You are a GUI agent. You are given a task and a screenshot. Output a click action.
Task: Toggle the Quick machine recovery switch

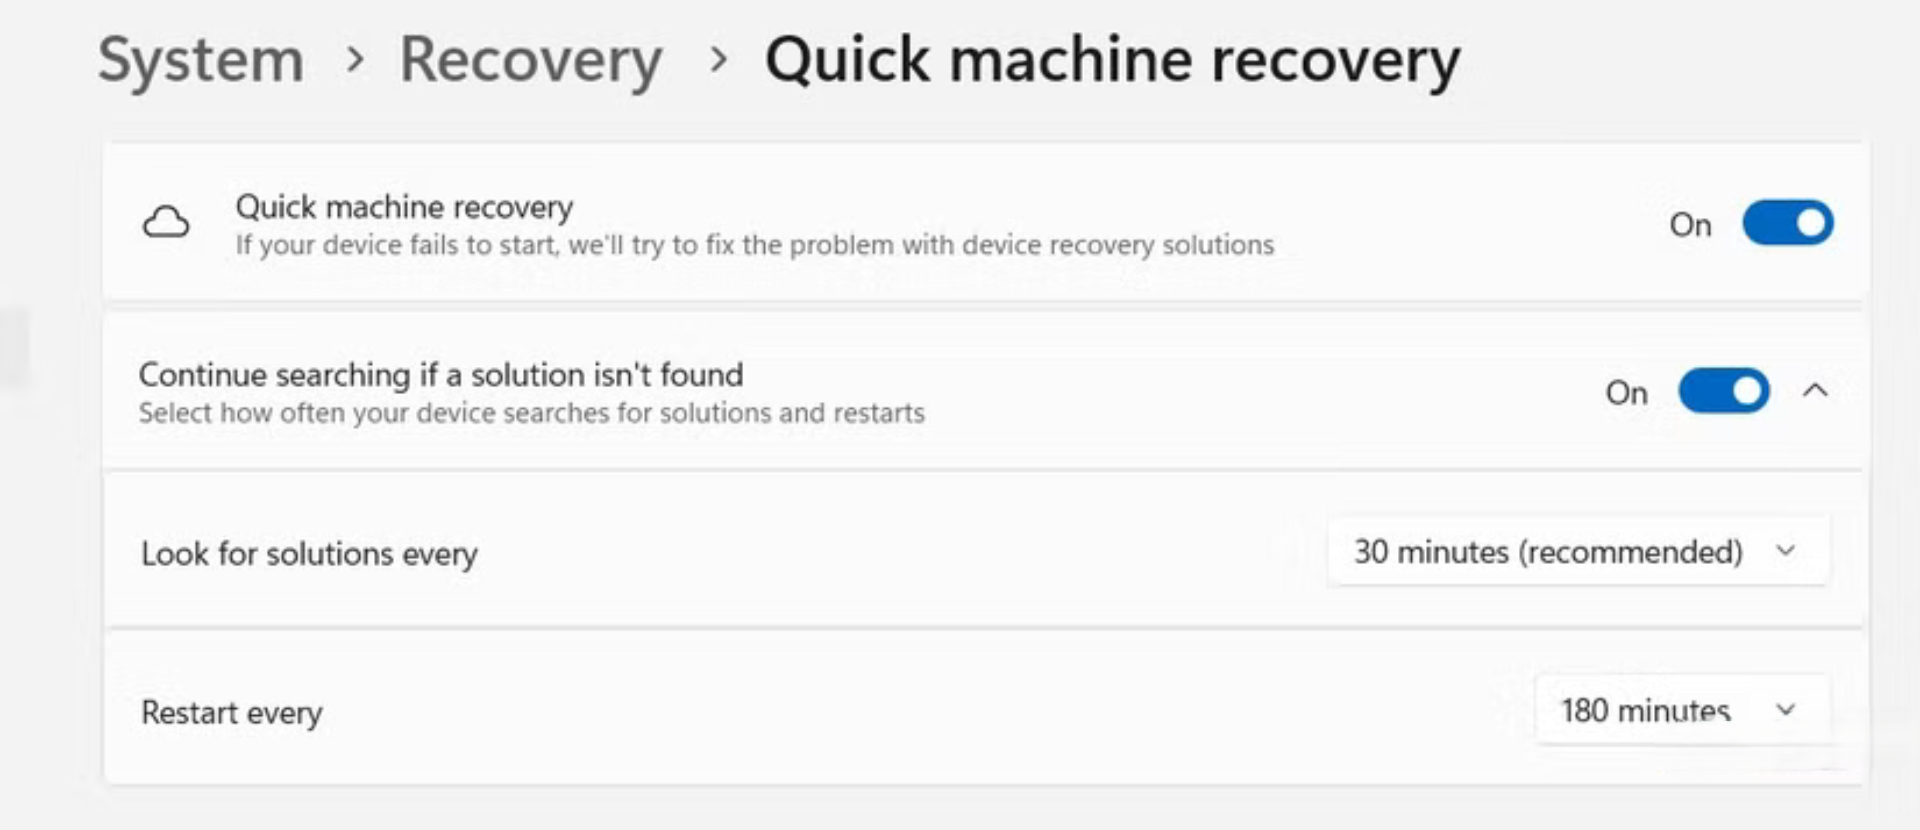[x=1788, y=222]
